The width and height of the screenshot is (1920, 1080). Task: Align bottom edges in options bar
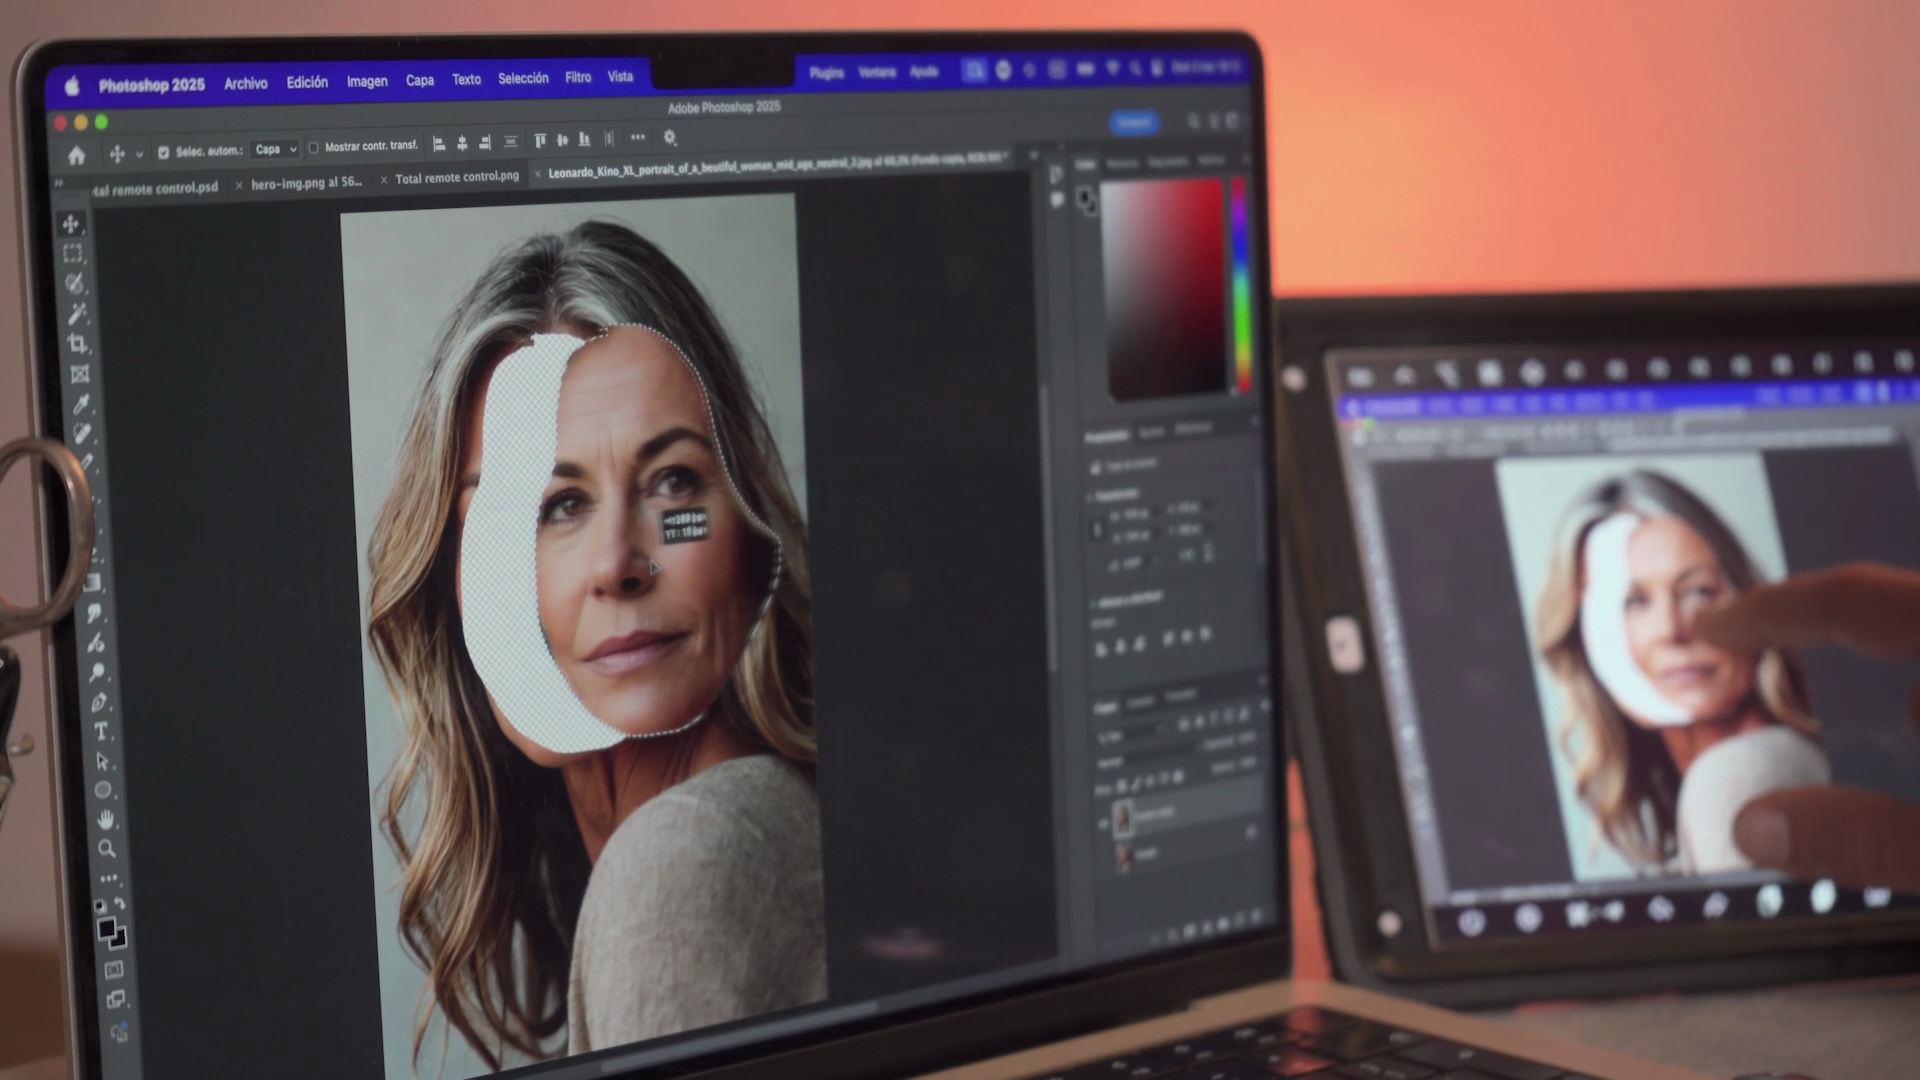[x=584, y=139]
